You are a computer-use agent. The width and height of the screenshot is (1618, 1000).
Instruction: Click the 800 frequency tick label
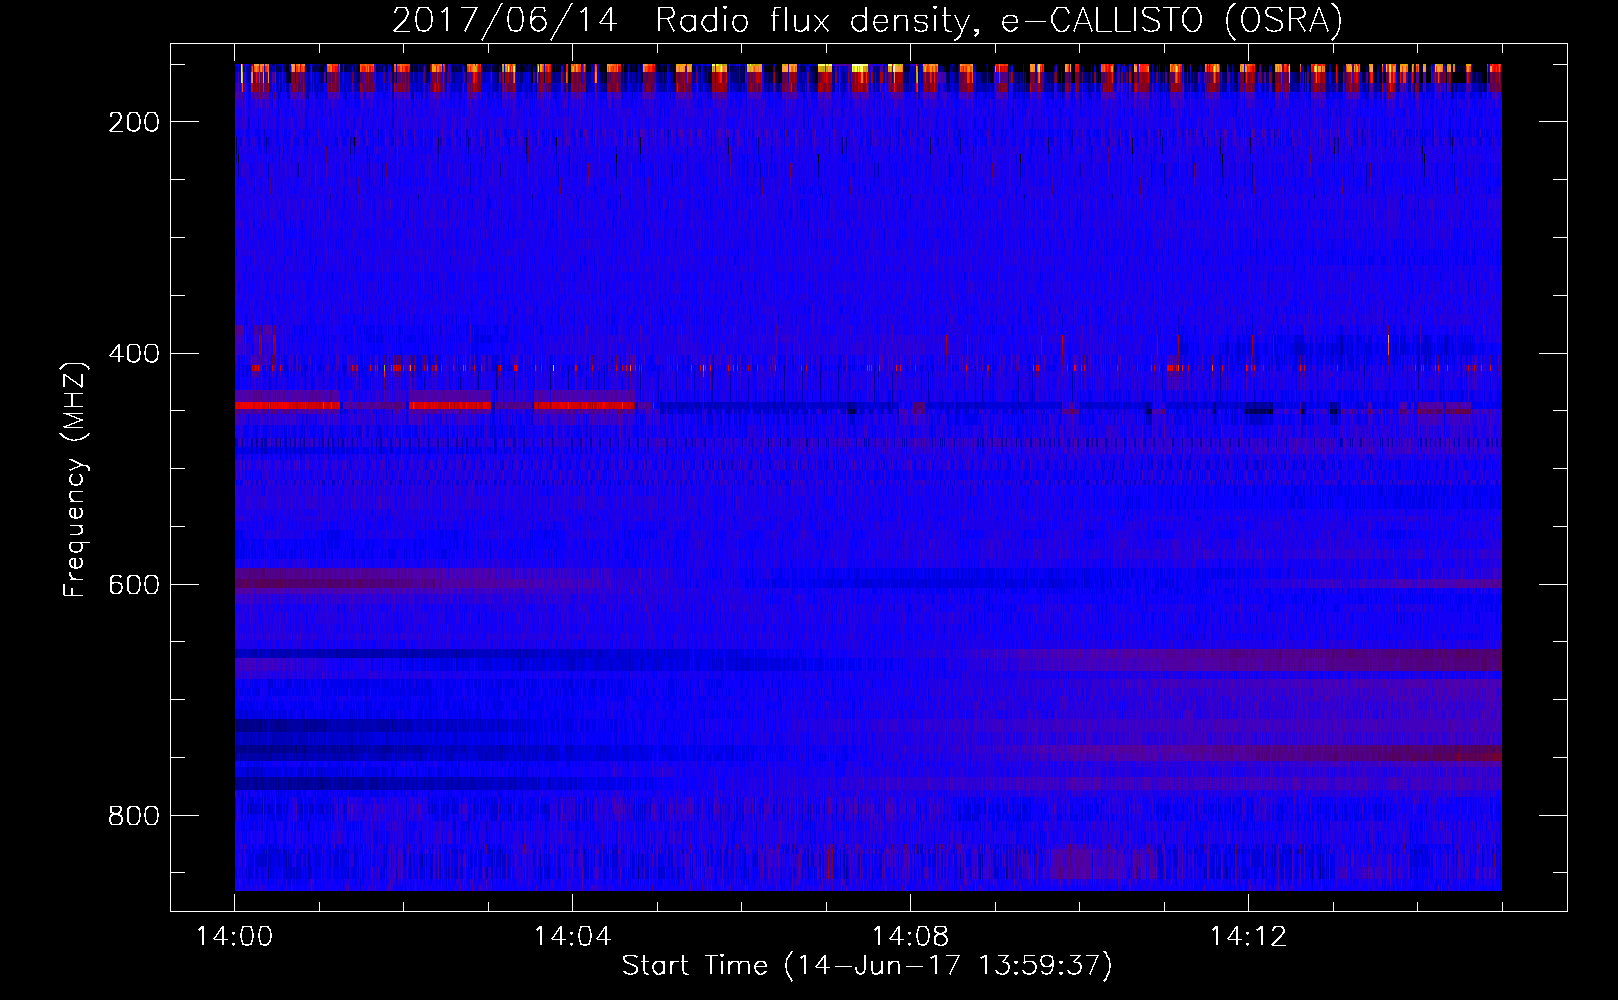point(134,816)
